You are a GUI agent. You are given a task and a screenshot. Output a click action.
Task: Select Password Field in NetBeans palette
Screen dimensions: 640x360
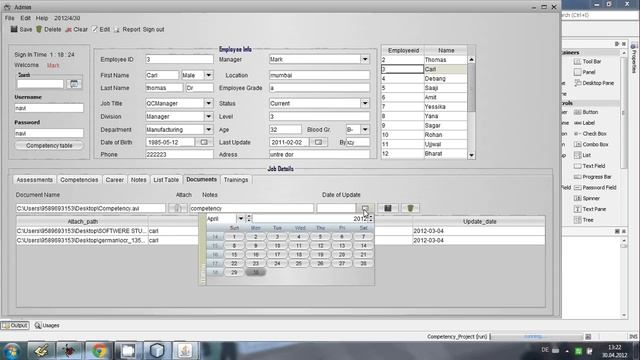(595, 187)
